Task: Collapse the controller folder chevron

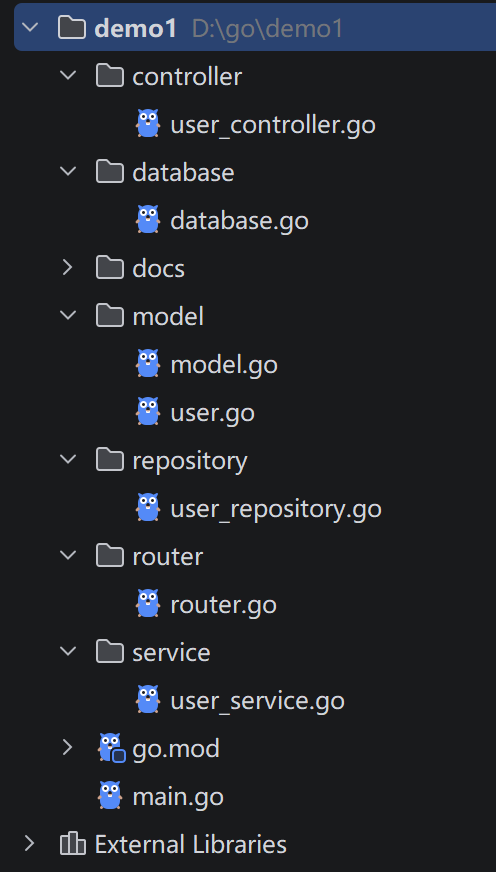Action: click(68, 75)
